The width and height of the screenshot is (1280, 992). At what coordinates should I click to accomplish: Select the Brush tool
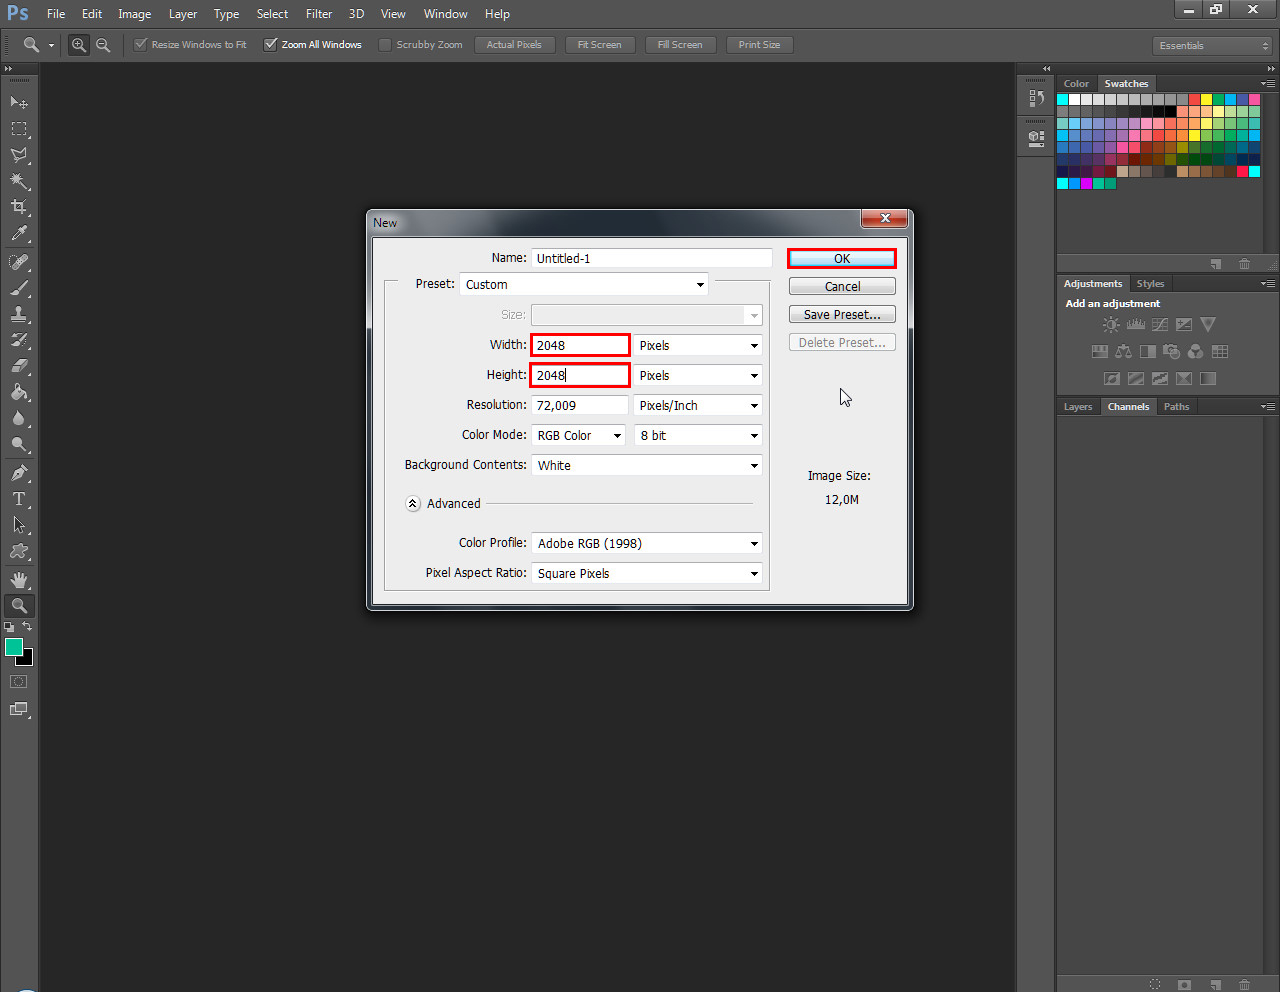click(x=19, y=288)
